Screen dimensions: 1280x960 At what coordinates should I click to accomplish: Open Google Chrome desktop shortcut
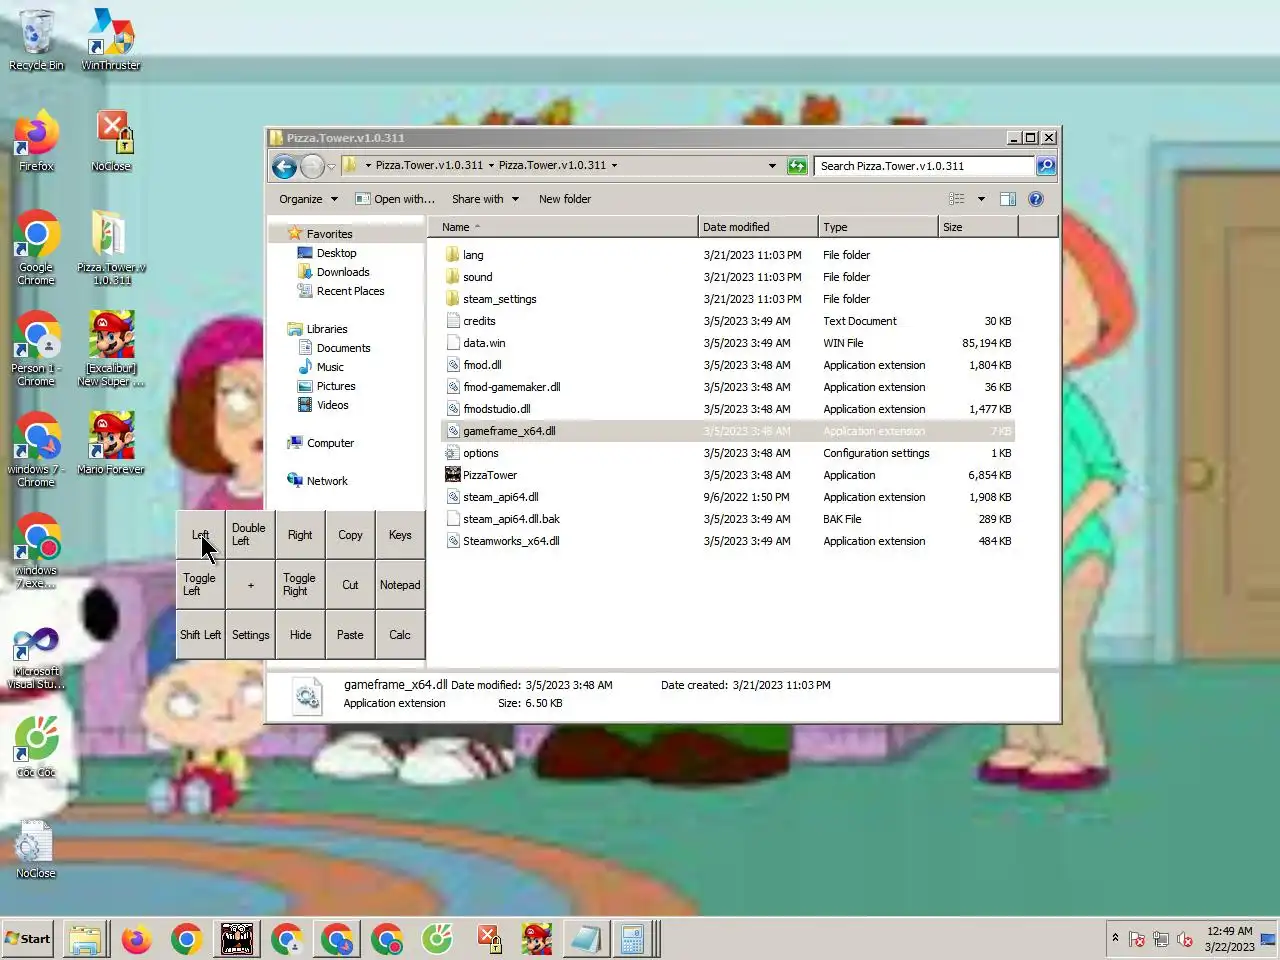tap(36, 247)
